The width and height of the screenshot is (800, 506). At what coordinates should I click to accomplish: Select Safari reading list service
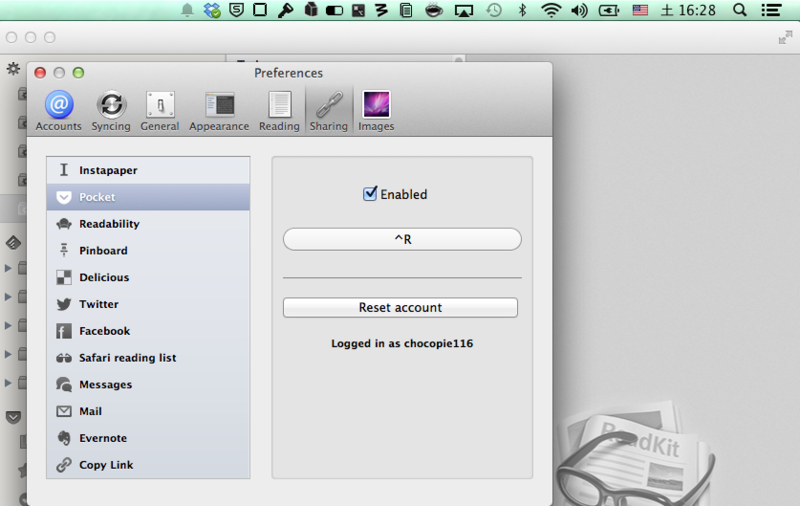[148, 358]
